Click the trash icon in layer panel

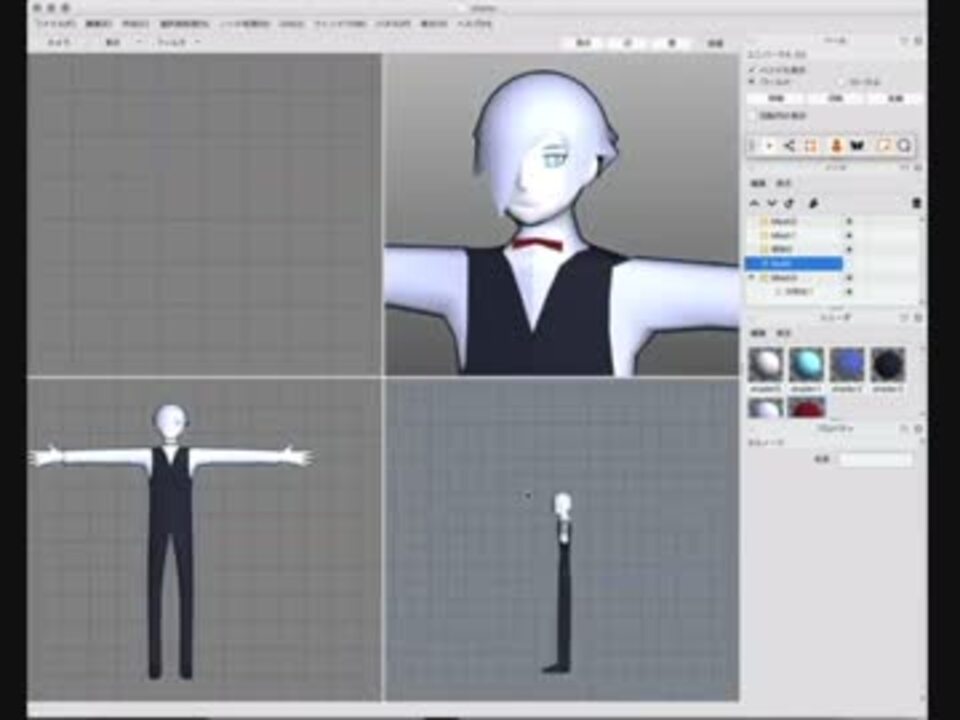[x=916, y=203]
